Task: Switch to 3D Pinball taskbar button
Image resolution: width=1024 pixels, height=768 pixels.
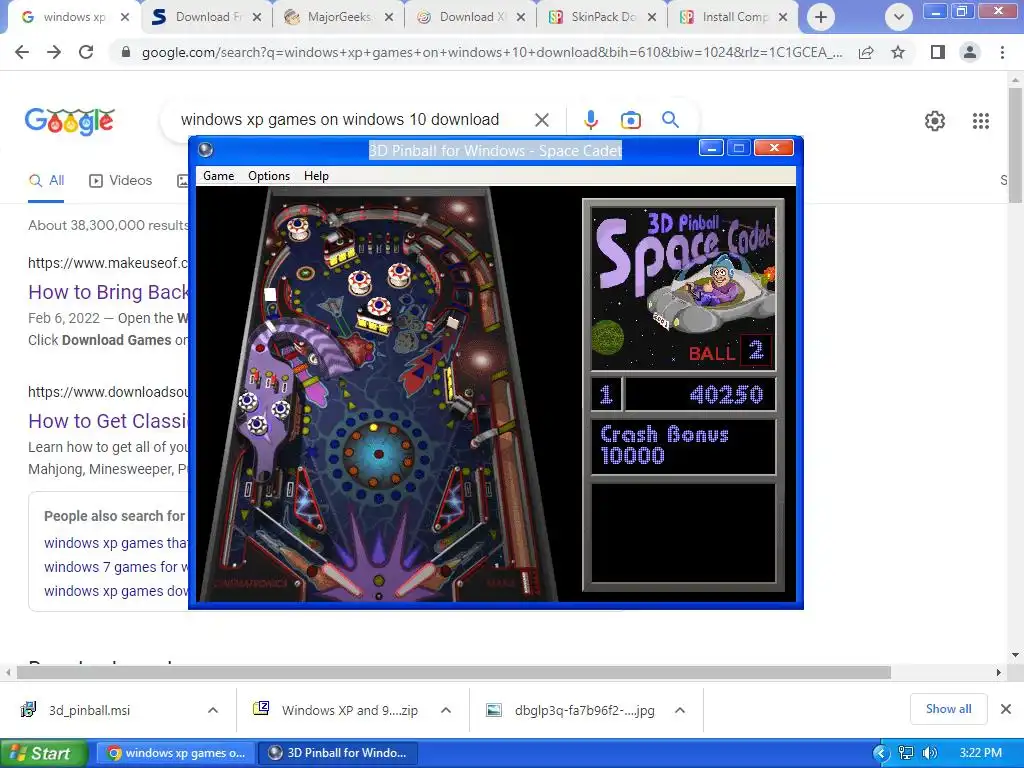Action: click(x=338, y=753)
